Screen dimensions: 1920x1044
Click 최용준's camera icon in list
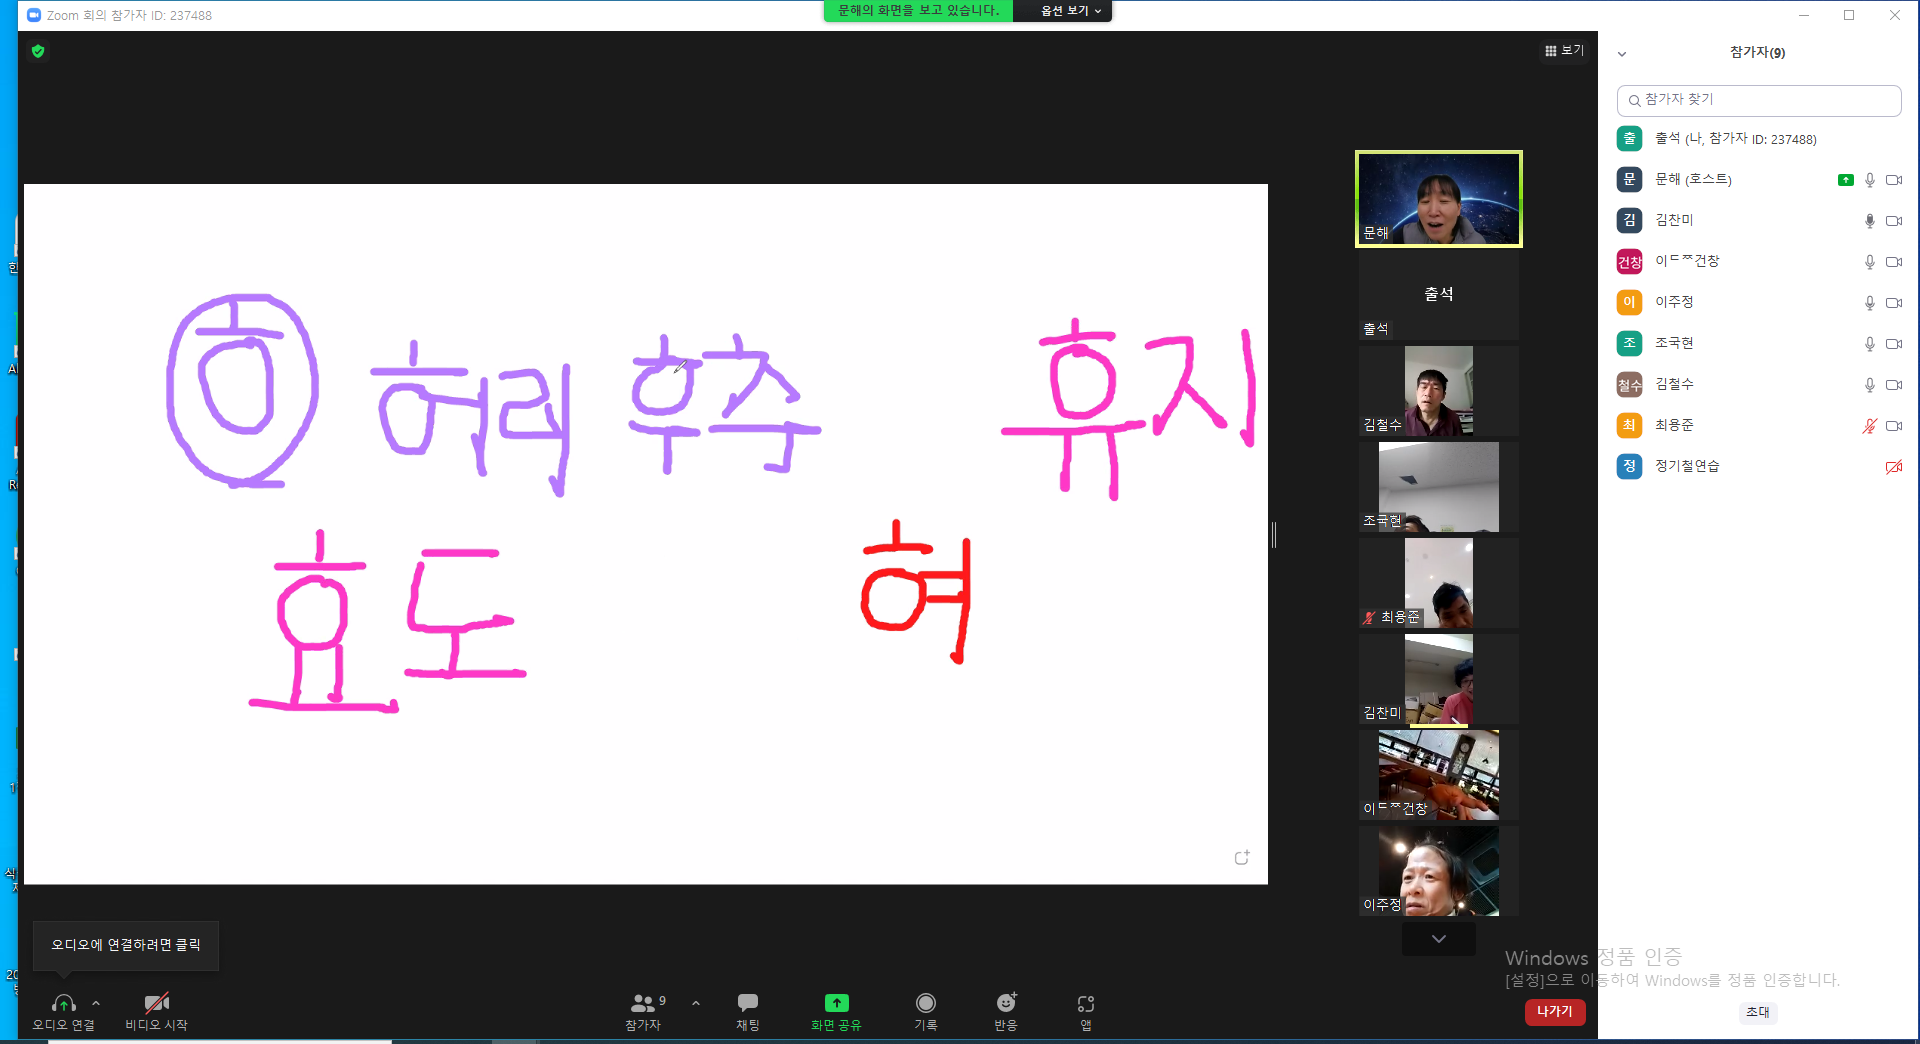1894,426
